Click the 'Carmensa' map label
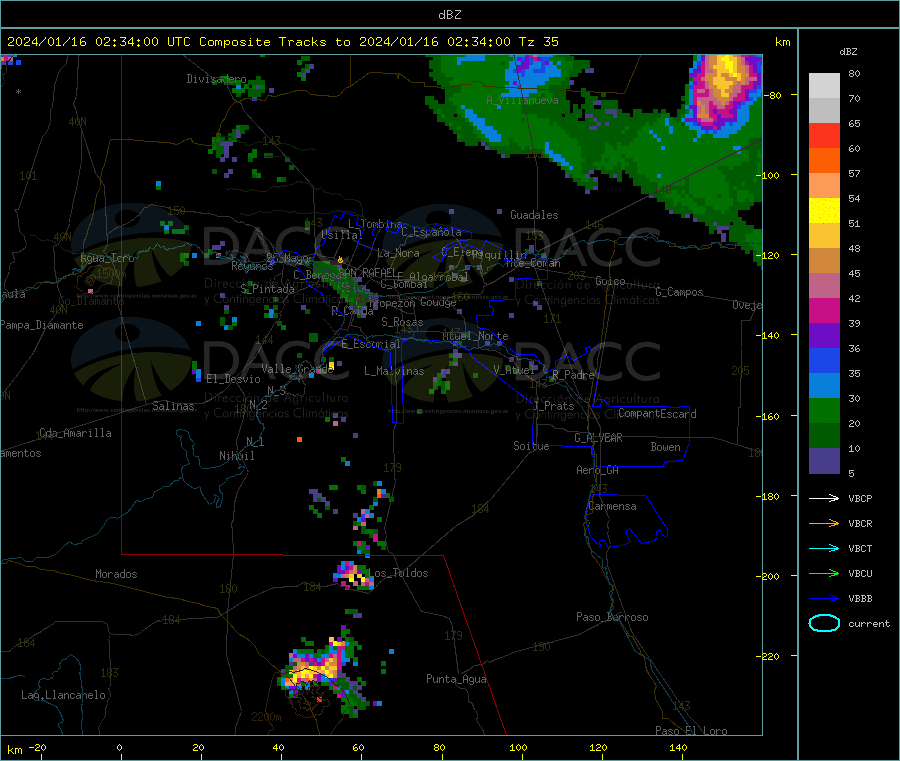Screen dimensions: 900x761 click(x=612, y=506)
